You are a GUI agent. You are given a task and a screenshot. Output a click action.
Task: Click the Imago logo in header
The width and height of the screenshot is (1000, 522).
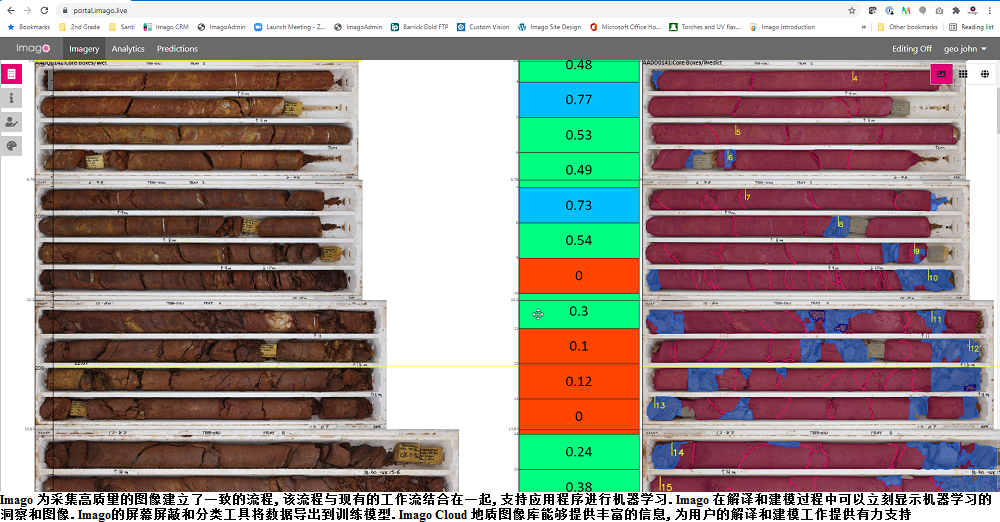34,48
